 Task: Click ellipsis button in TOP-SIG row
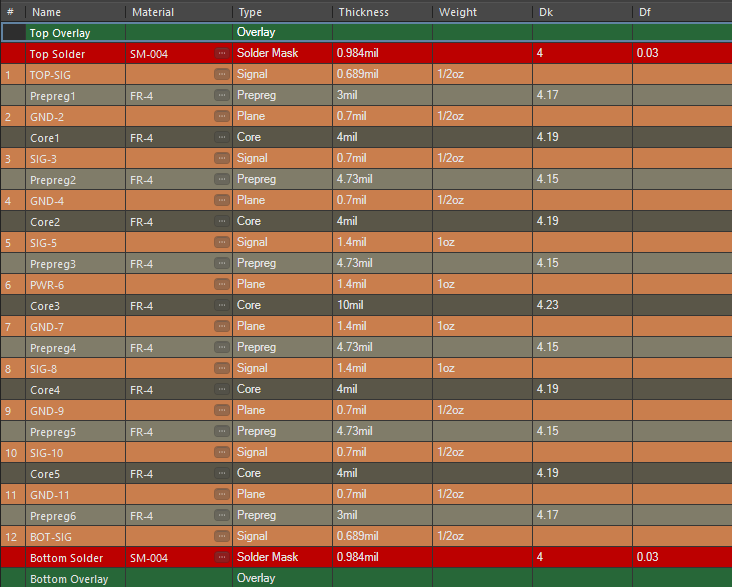coord(221,75)
